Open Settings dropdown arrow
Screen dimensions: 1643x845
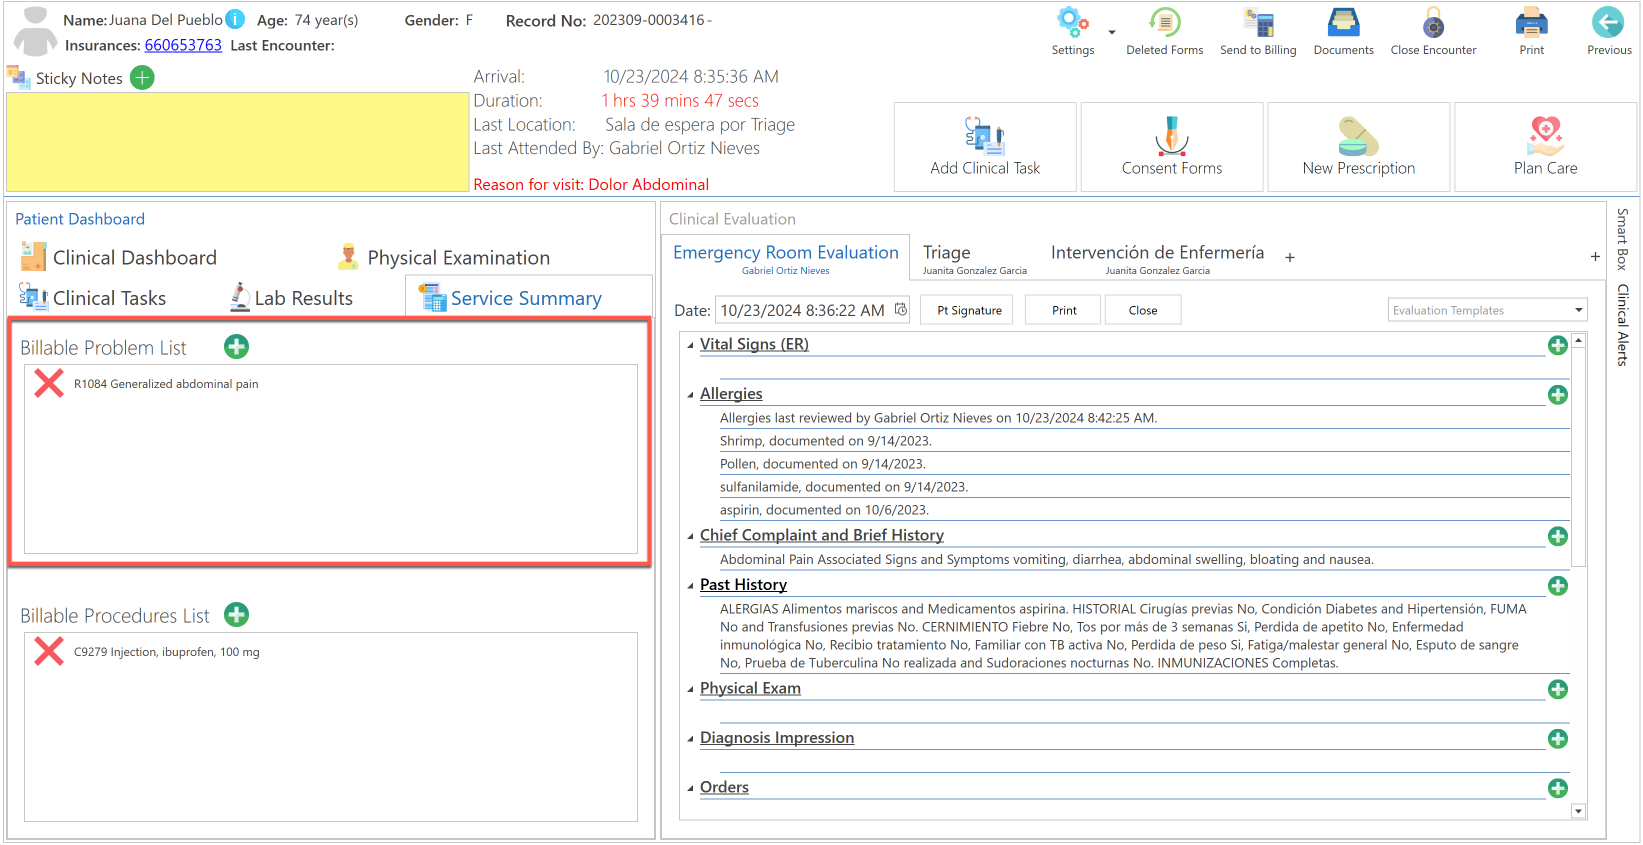tap(1112, 32)
